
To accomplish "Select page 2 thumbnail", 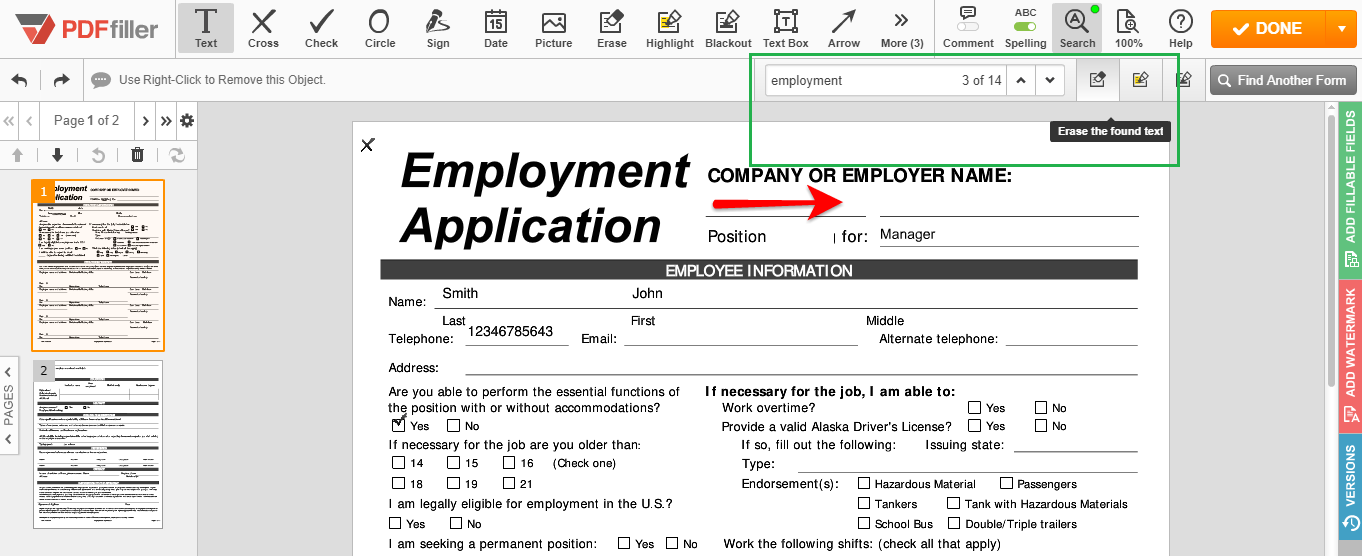I will tap(98, 444).
